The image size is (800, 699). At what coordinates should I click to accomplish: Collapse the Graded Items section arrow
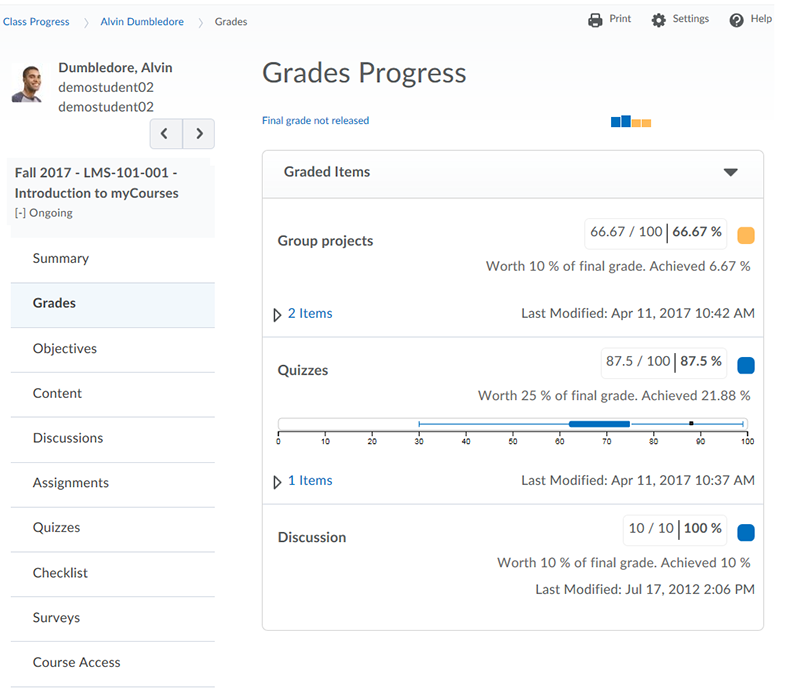point(730,172)
